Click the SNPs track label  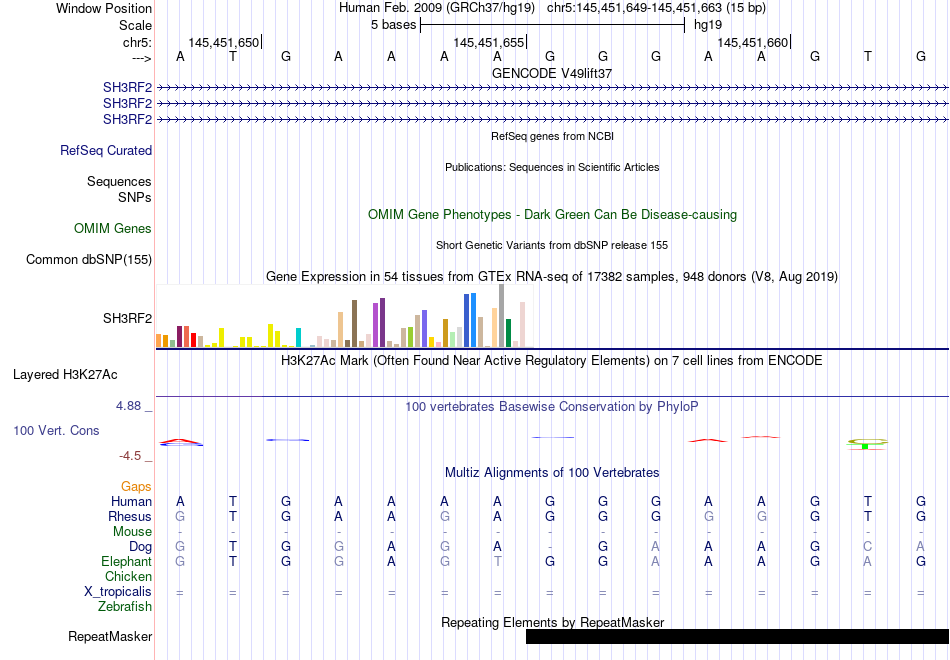[135, 198]
